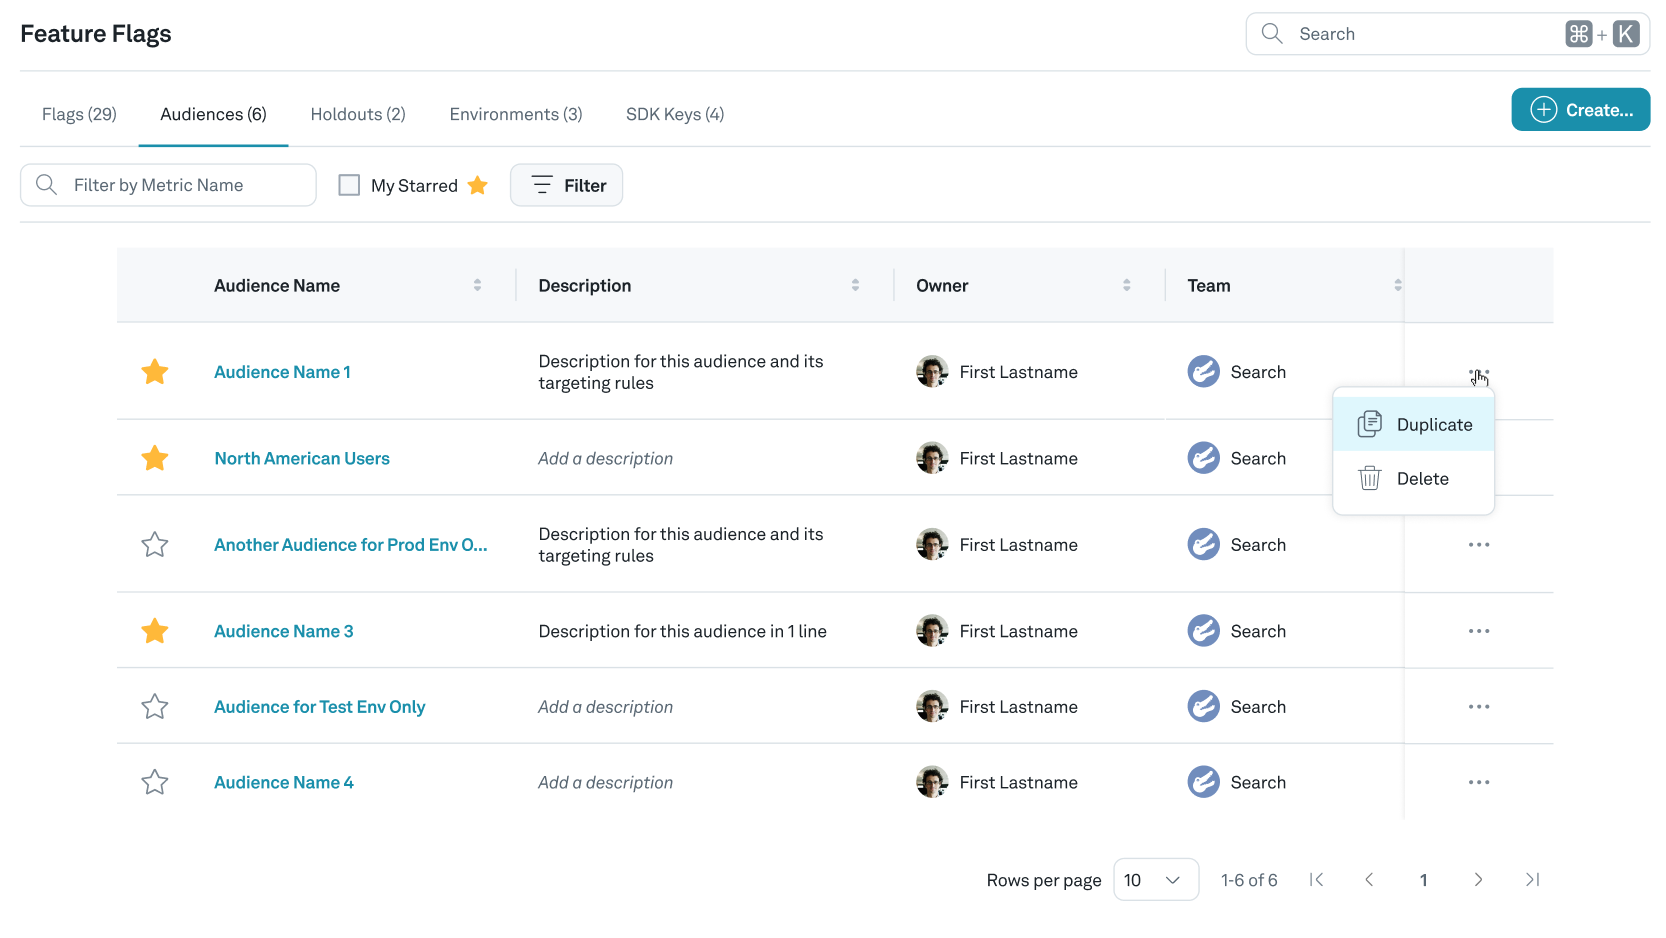Open the Rows per page dropdown
Image resolution: width=1666 pixels, height=938 pixels.
coord(1156,880)
